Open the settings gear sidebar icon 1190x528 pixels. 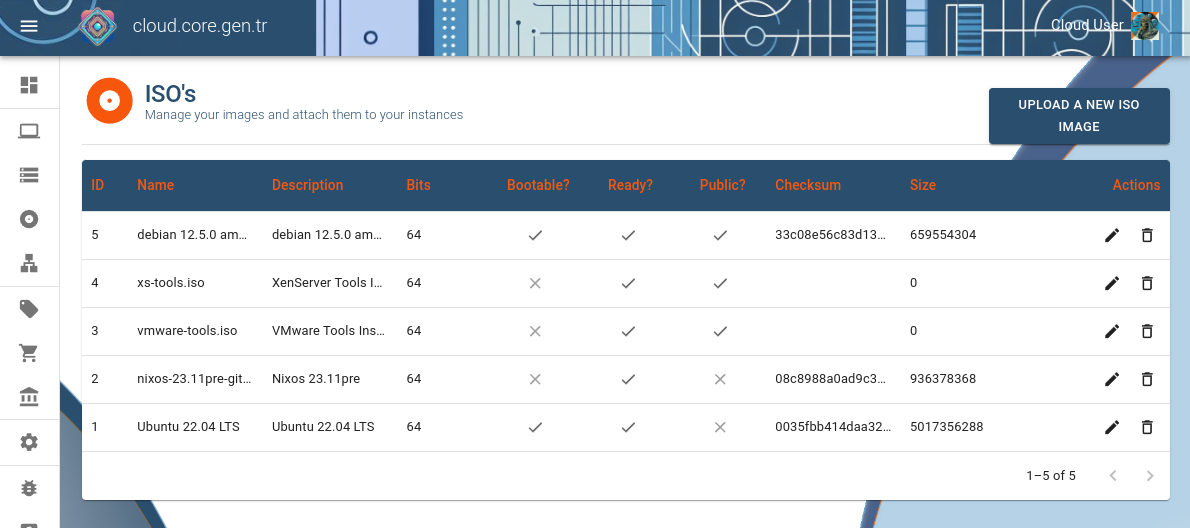pos(29,442)
